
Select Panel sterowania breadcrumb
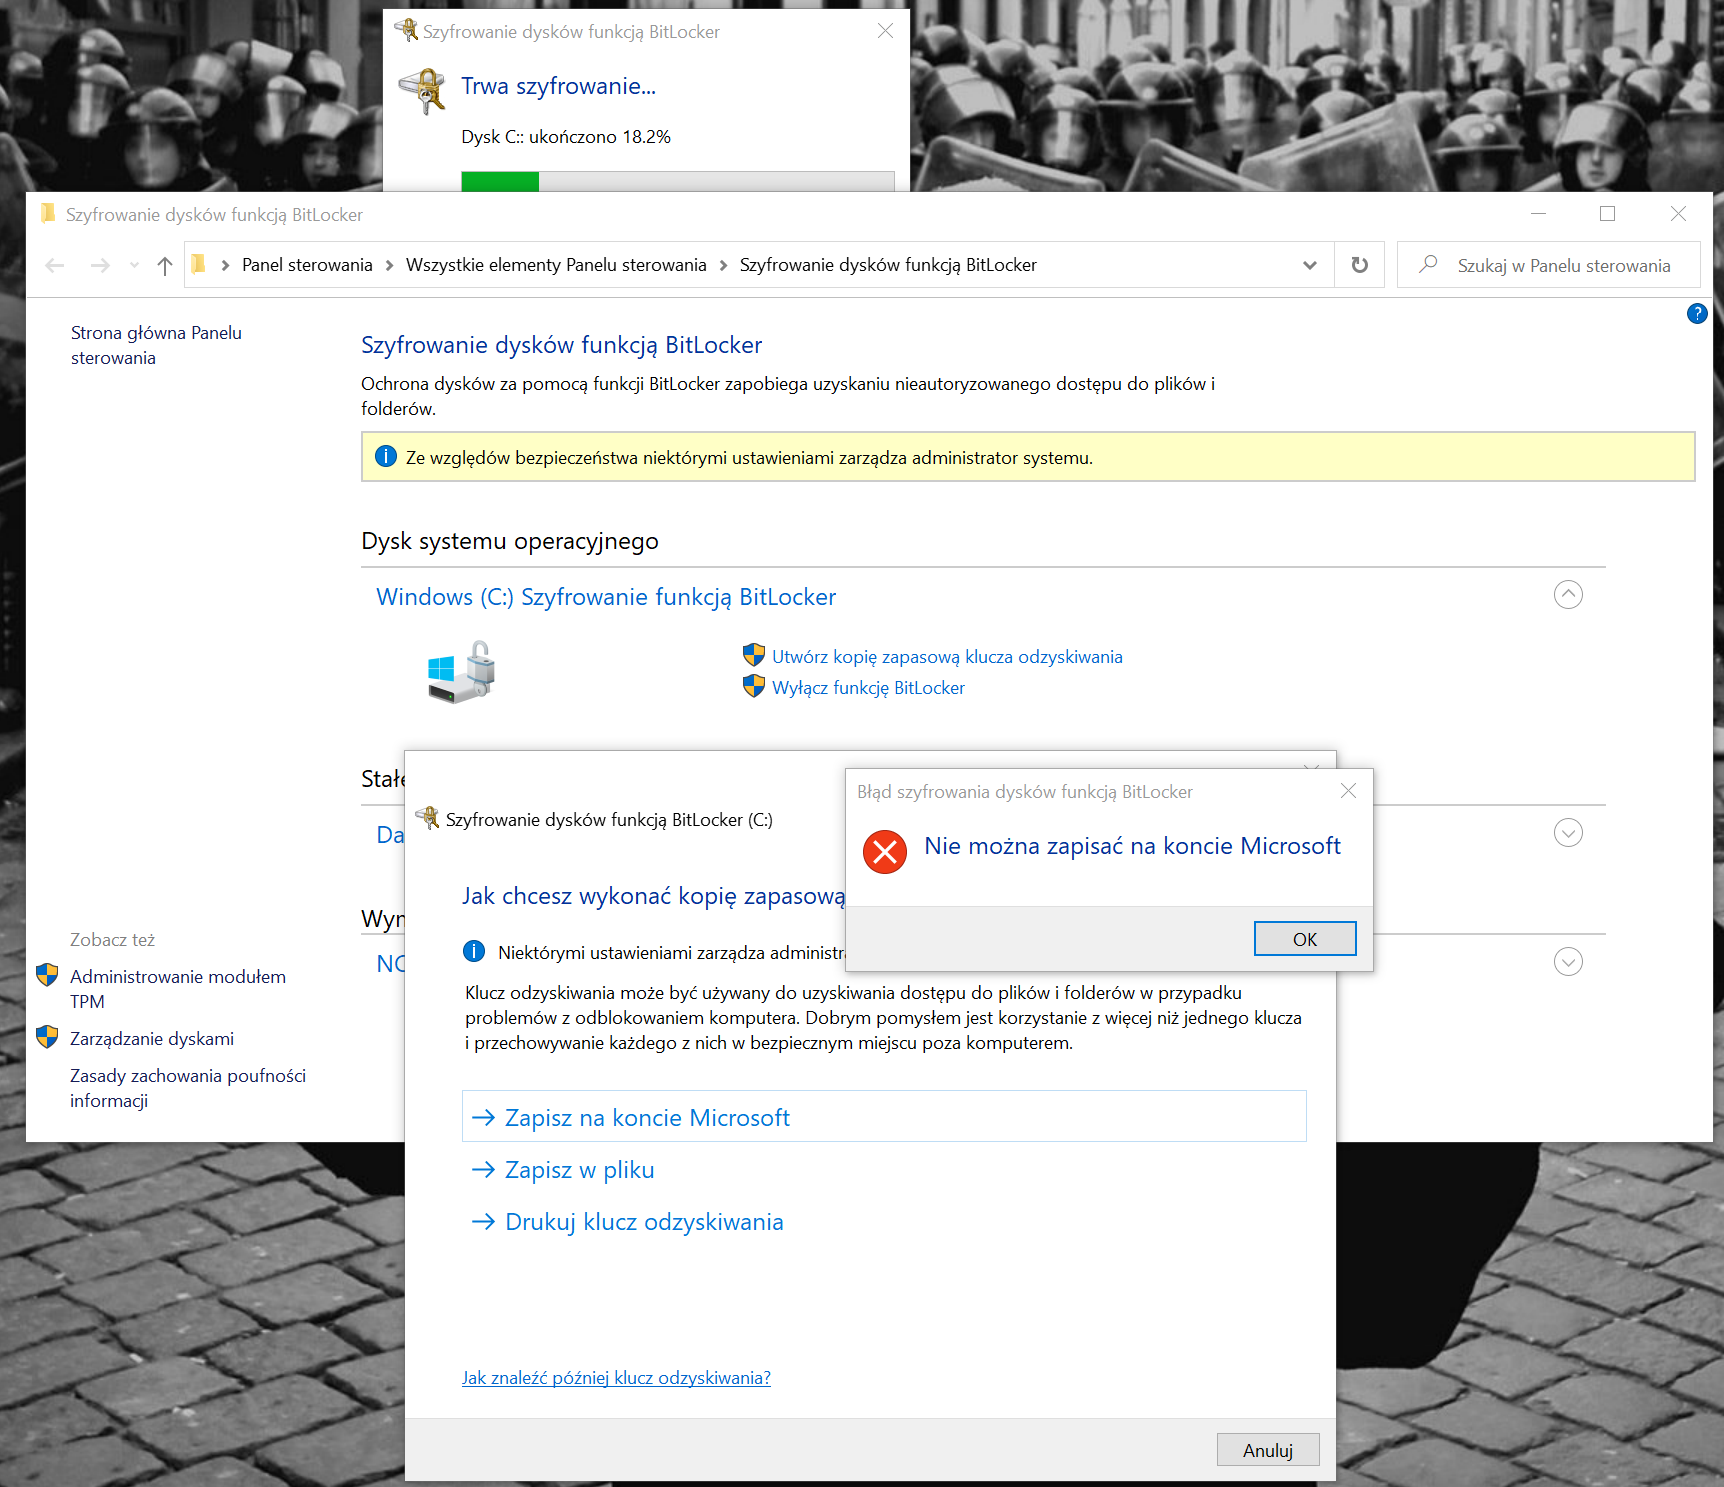pyautogui.click(x=307, y=265)
